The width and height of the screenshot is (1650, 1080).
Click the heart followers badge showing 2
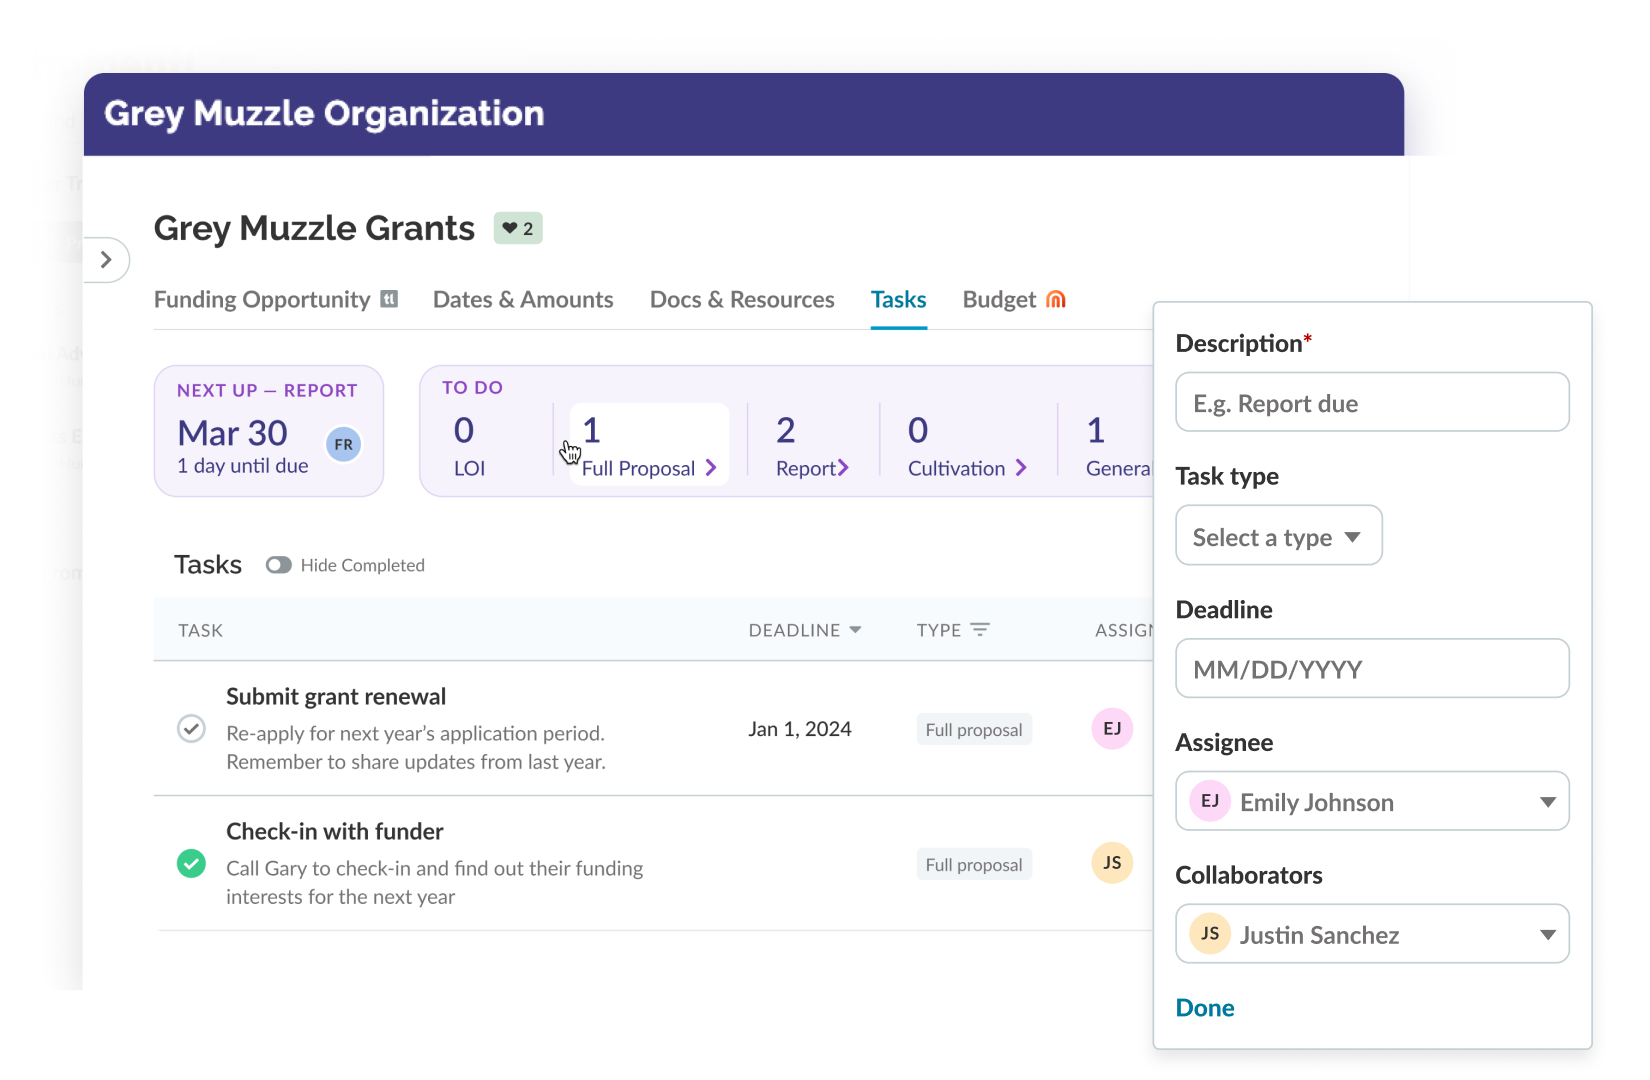(518, 228)
